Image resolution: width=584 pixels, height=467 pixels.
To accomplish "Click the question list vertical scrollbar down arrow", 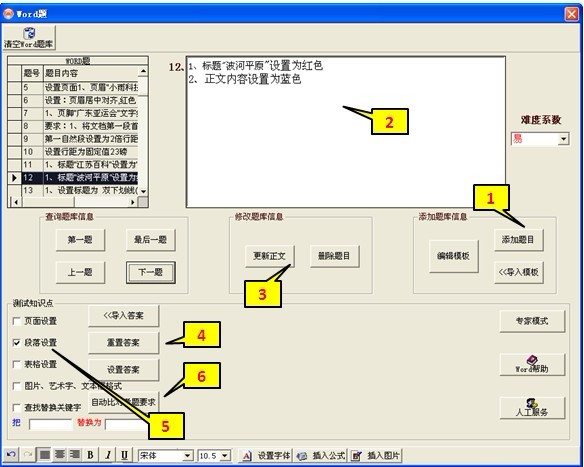I will pyautogui.click(x=143, y=191).
